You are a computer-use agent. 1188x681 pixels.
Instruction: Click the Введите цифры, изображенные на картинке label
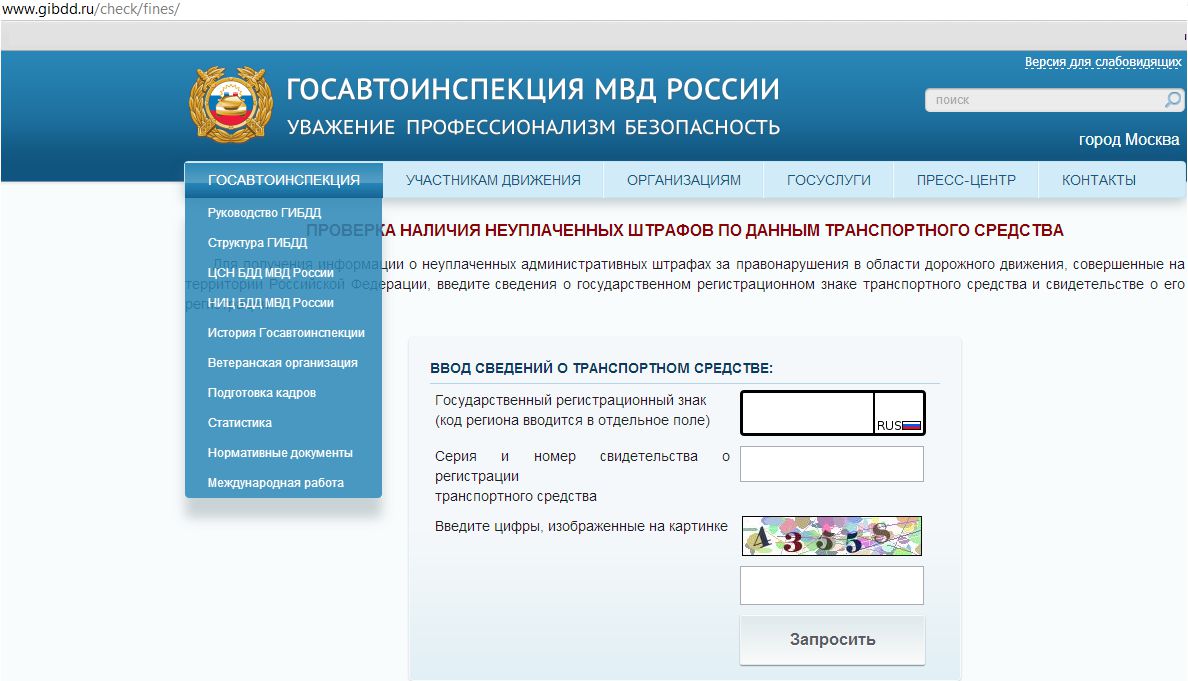click(x=581, y=526)
